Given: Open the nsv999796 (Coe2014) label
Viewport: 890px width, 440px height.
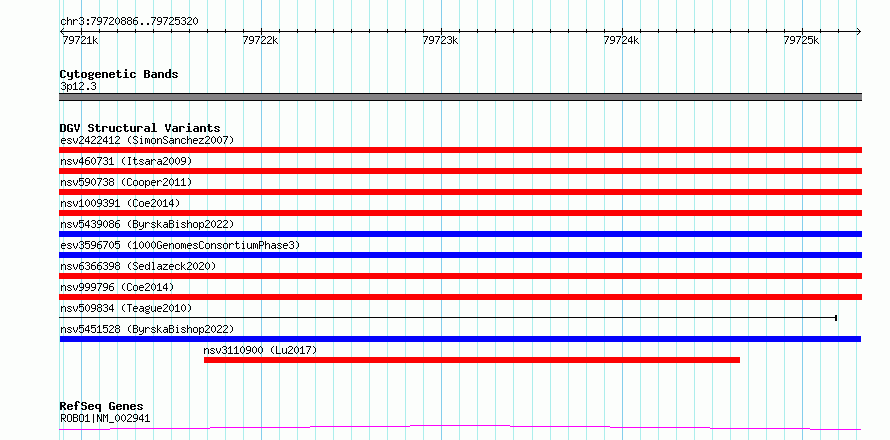Looking at the screenshot, I should point(117,287).
